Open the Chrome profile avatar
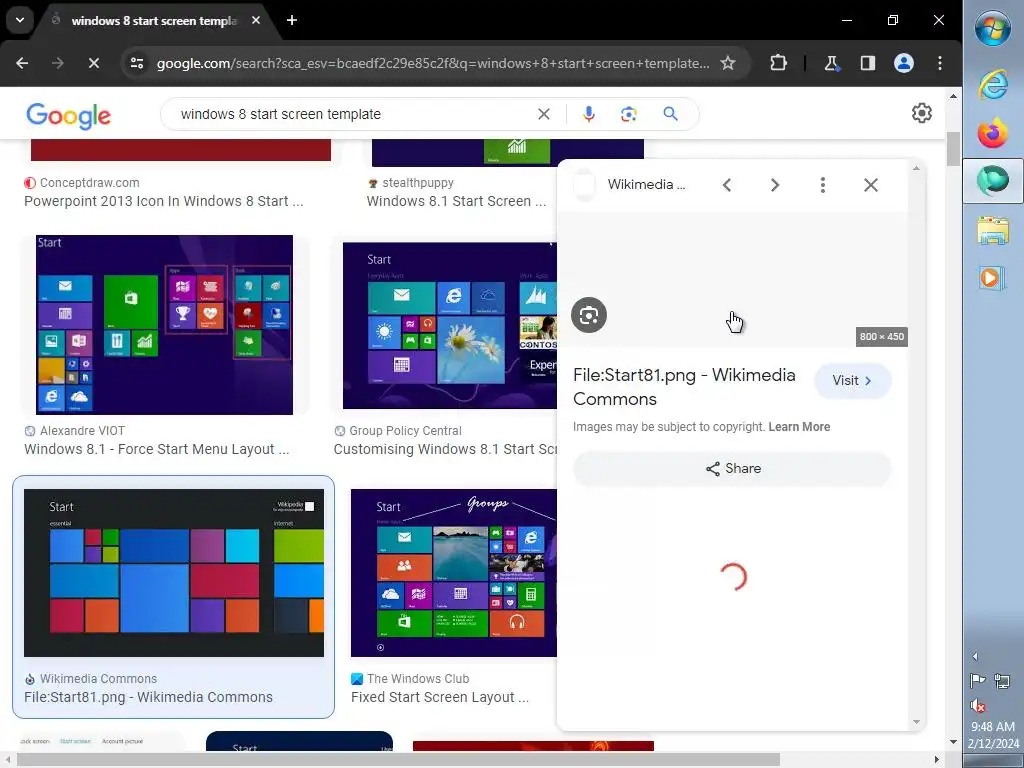Image resolution: width=1024 pixels, height=768 pixels. coord(904,63)
